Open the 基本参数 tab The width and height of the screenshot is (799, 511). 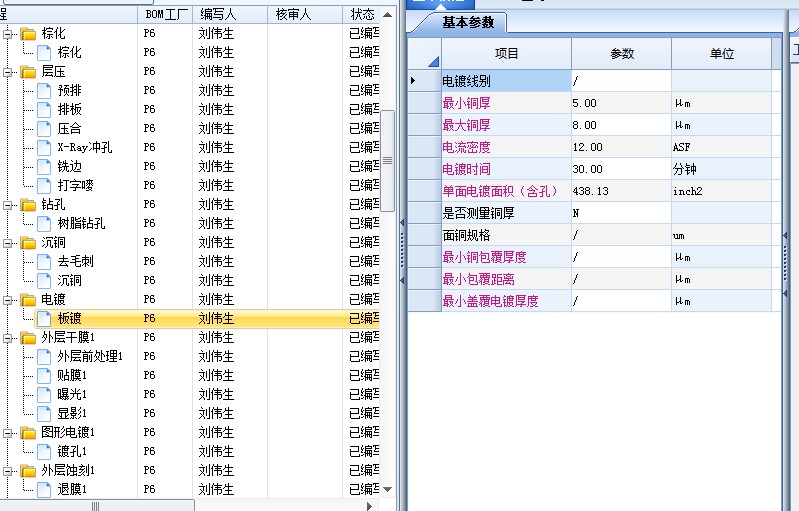468,22
